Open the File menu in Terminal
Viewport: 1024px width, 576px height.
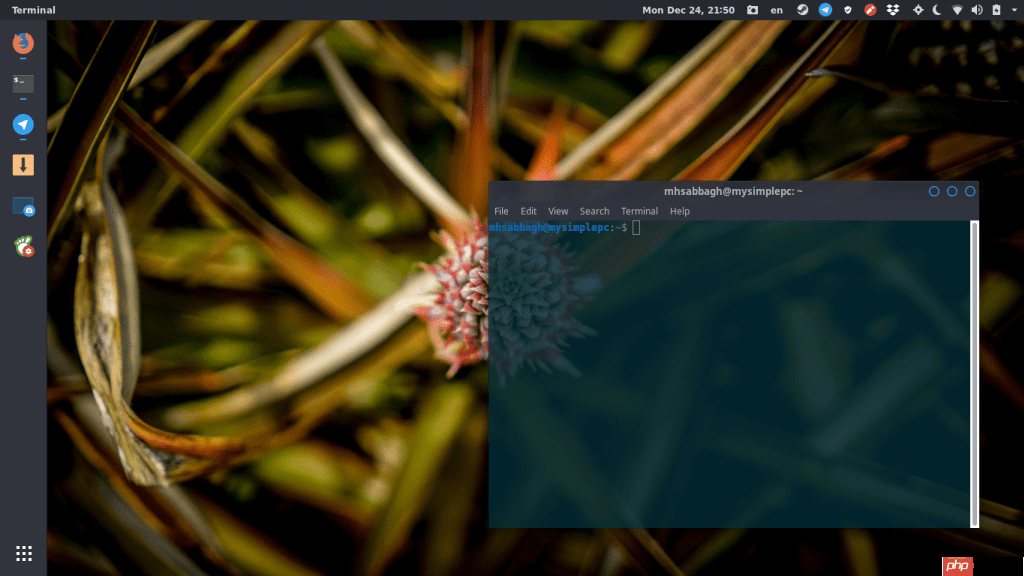(501, 211)
